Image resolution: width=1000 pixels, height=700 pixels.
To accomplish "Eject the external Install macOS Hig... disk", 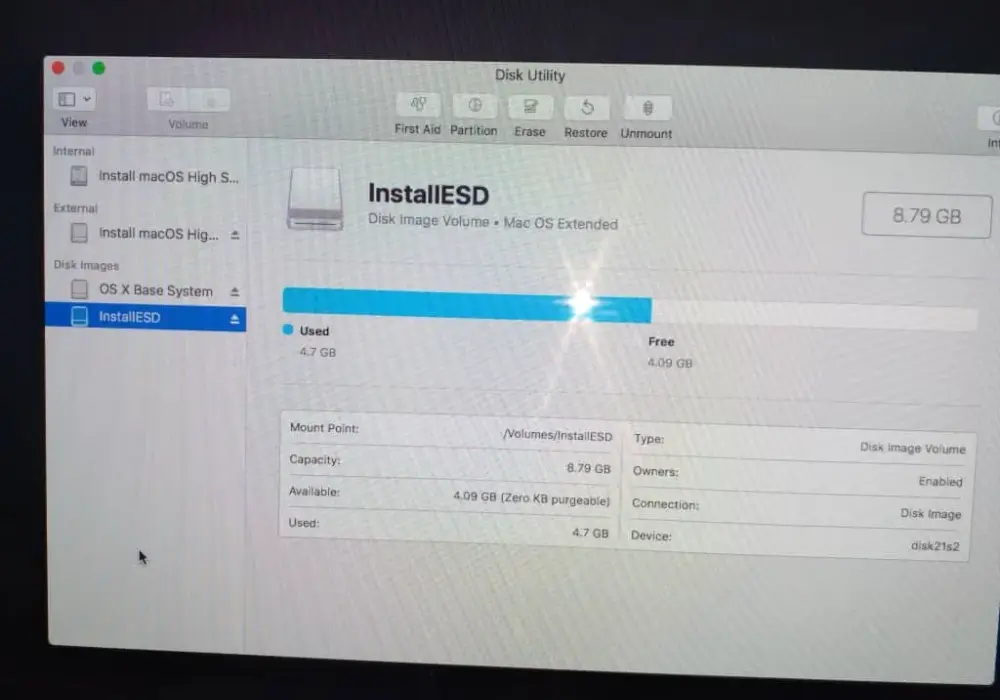I will pos(235,235).
